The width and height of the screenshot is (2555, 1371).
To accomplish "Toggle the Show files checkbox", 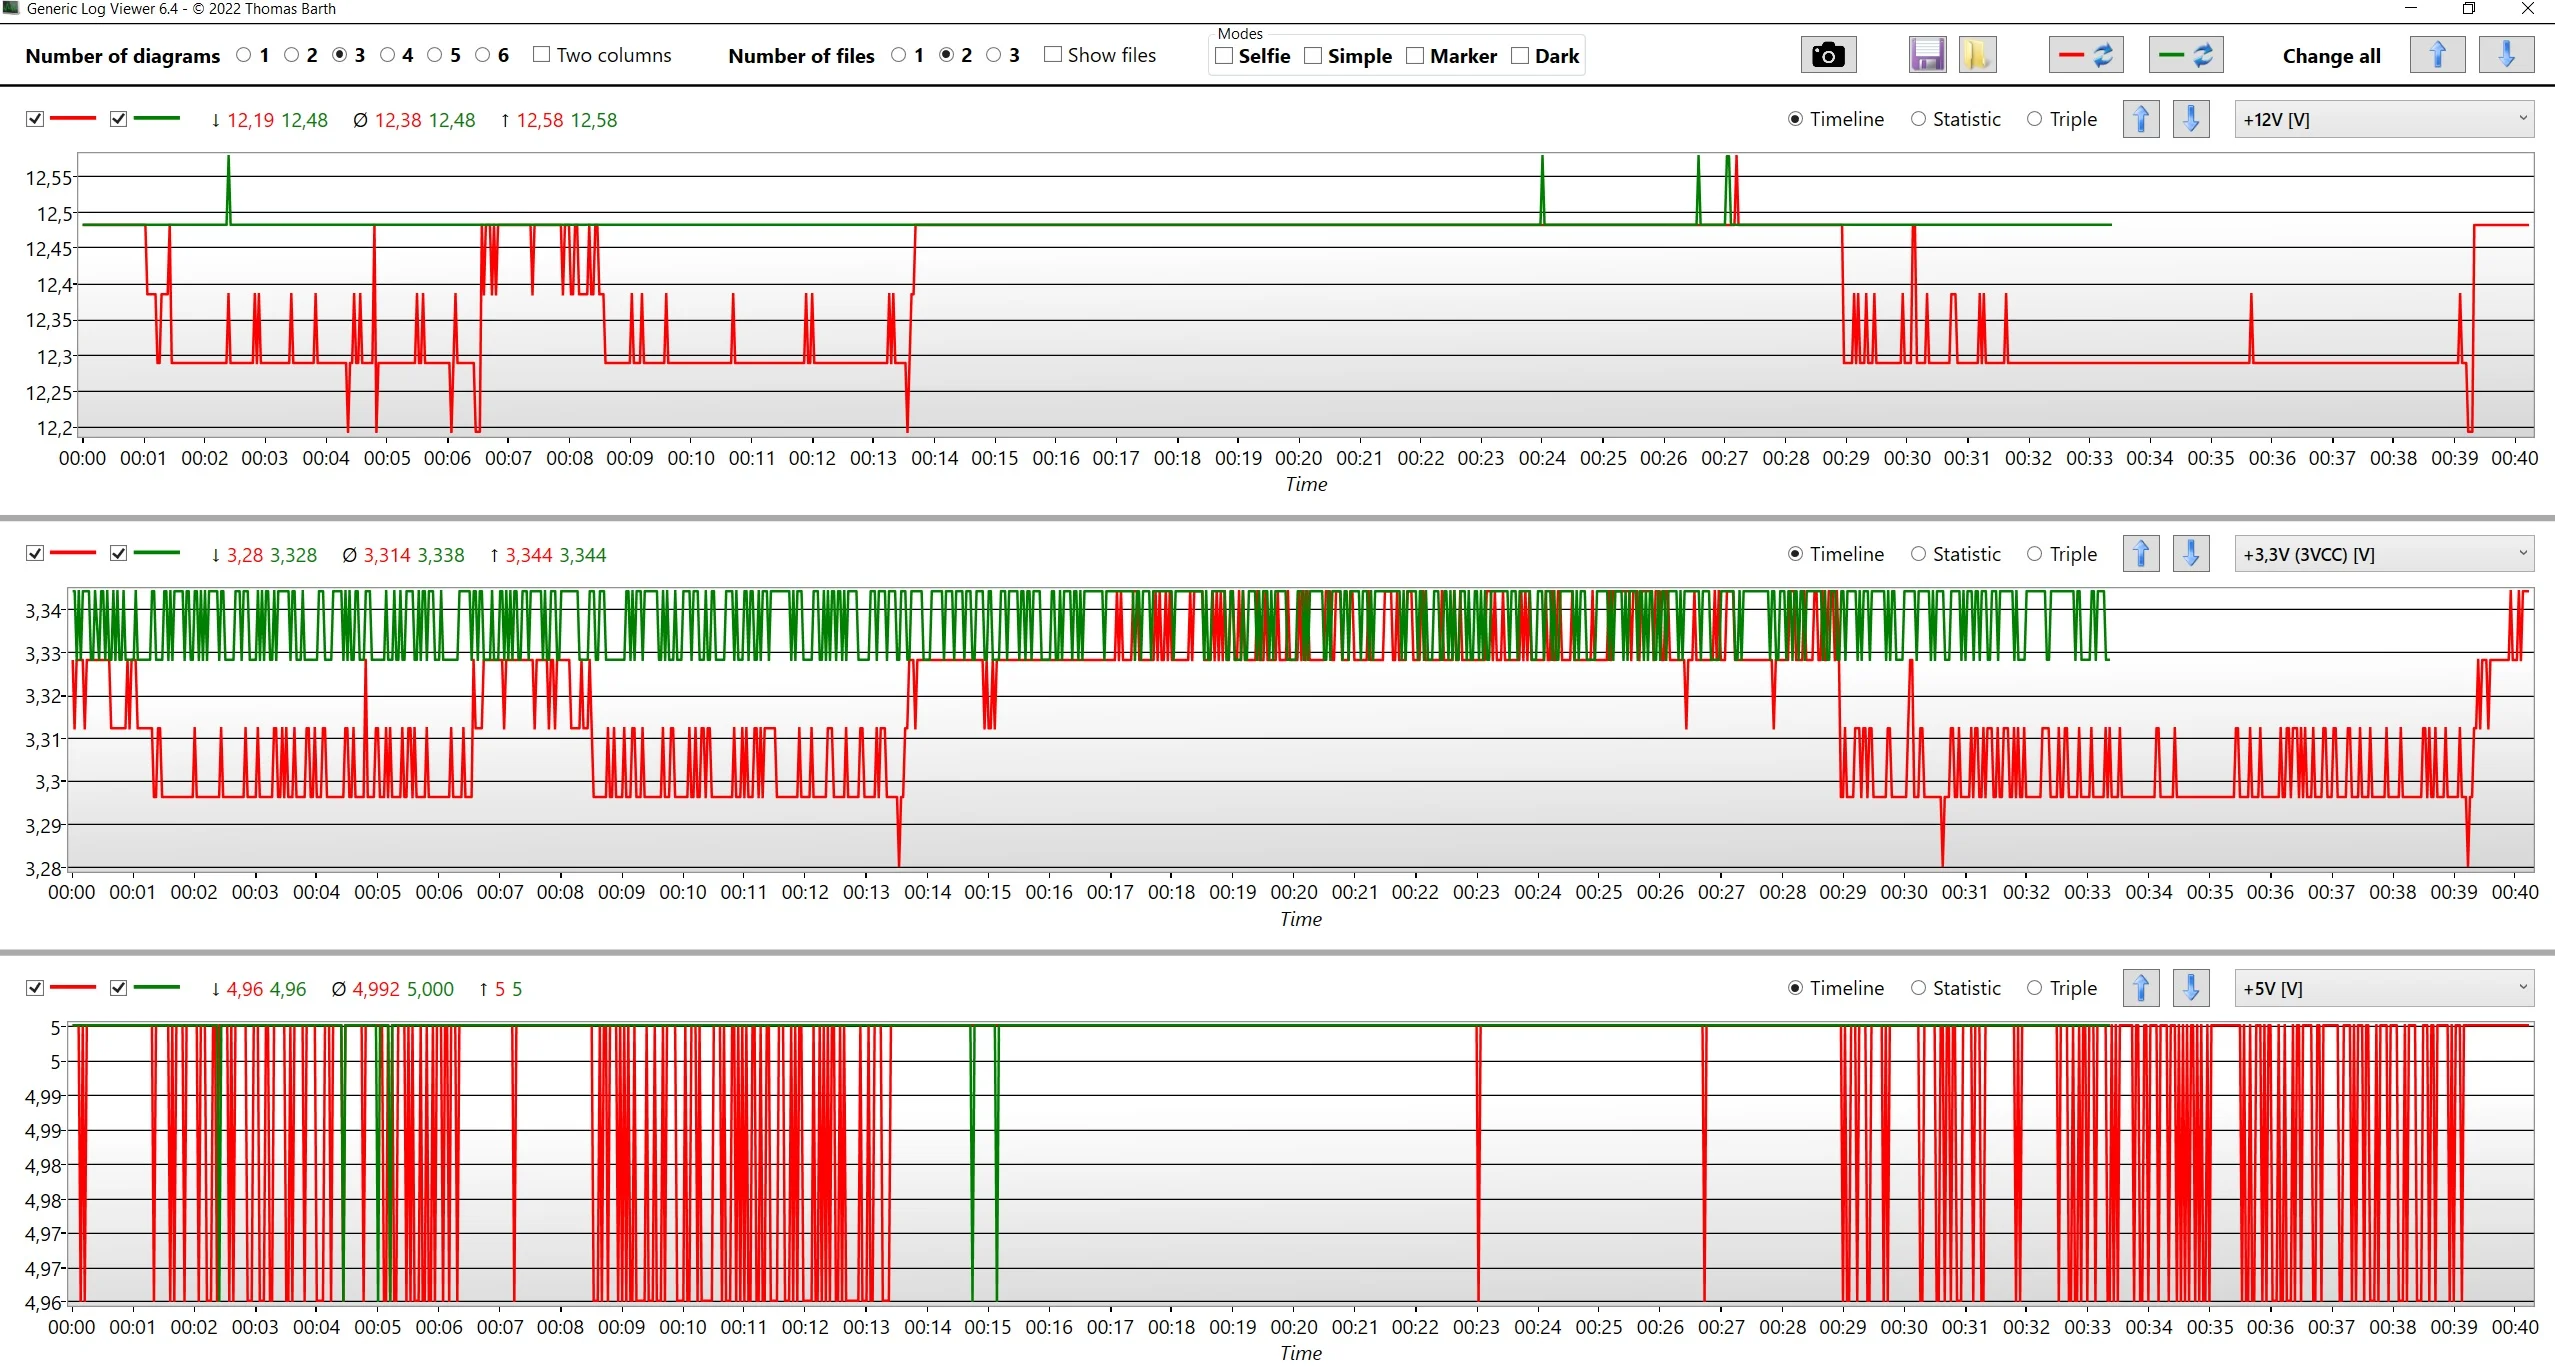I will [1053, 55].
